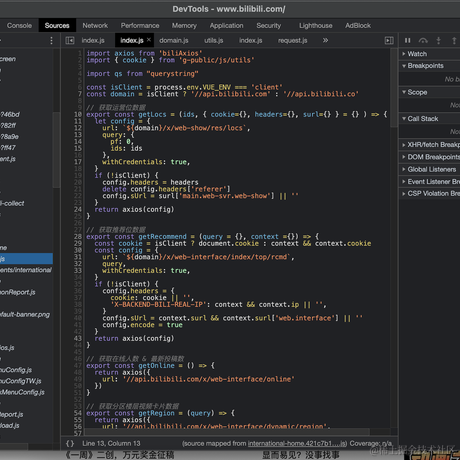Set breakpoint on line 24 gutter
Image resolution: width=460 pixels, height=460 pixels.
(78, 209)
